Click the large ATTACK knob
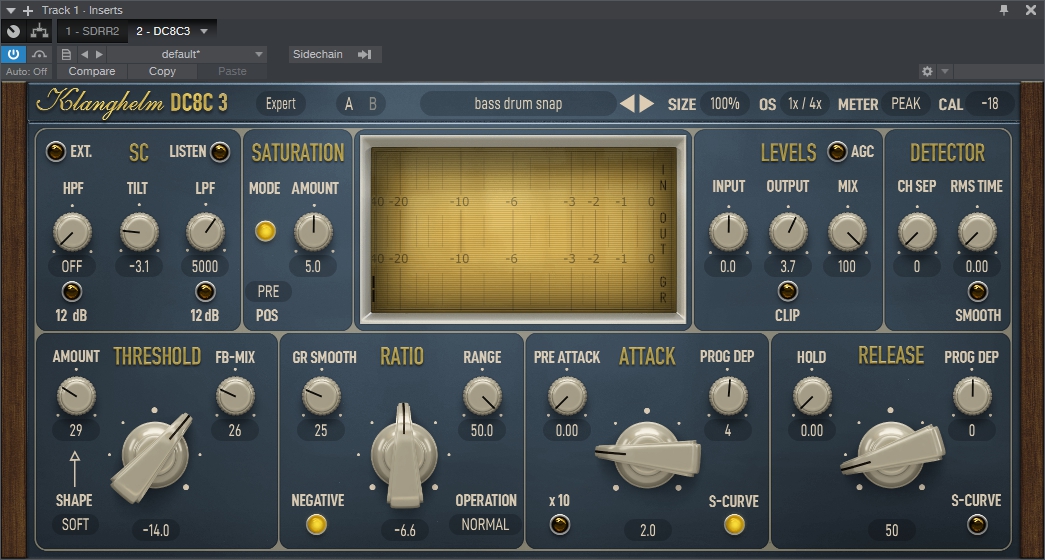Screen dimensions: 1045x560 coord(646,457)
